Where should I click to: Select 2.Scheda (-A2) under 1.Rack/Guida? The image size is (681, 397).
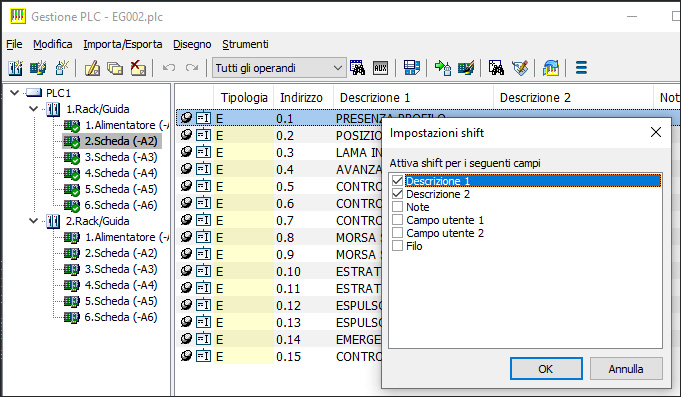[121, 141]
